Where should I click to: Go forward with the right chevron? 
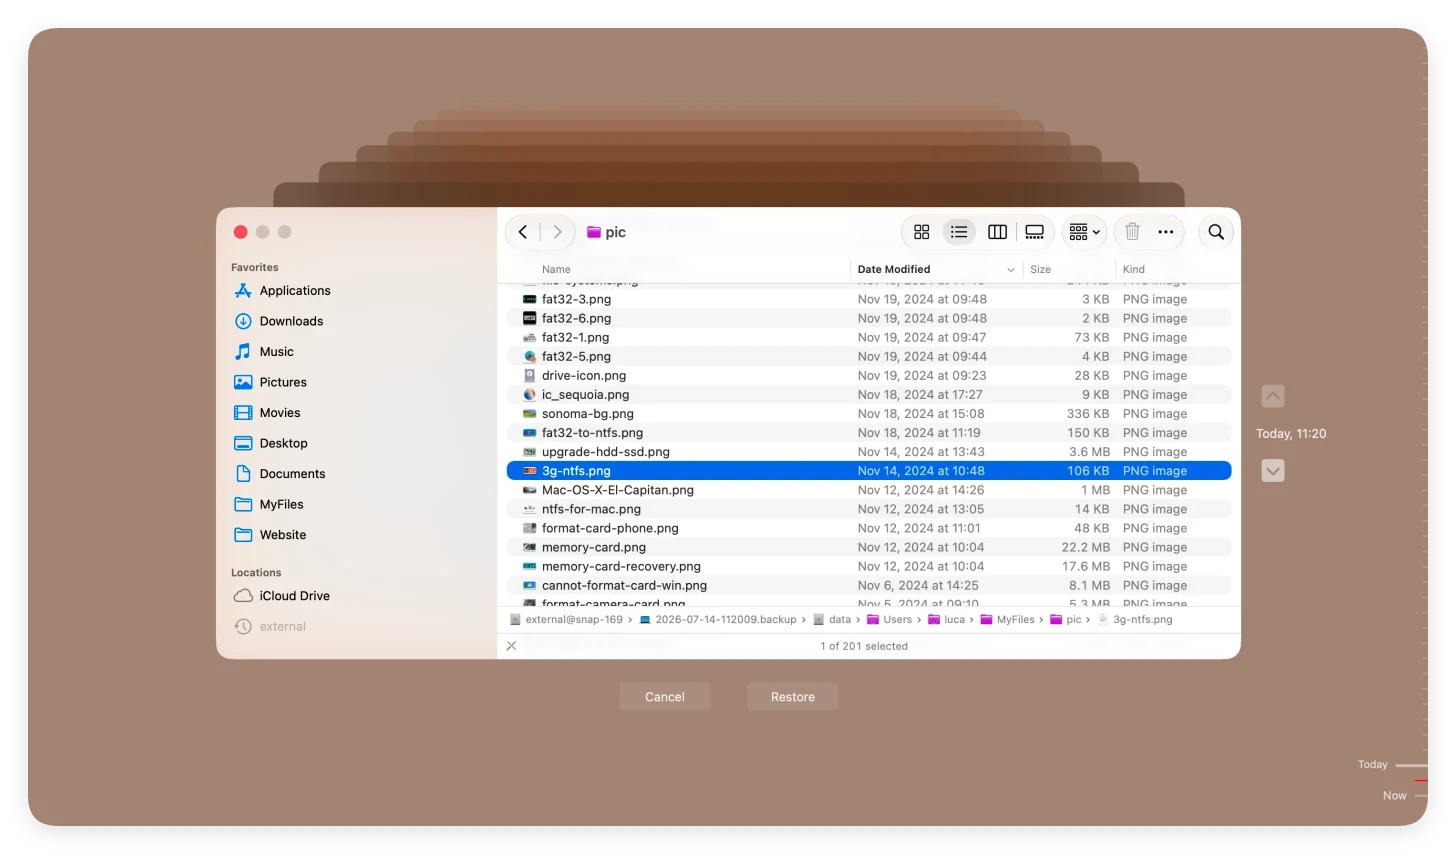pos(557,232)
